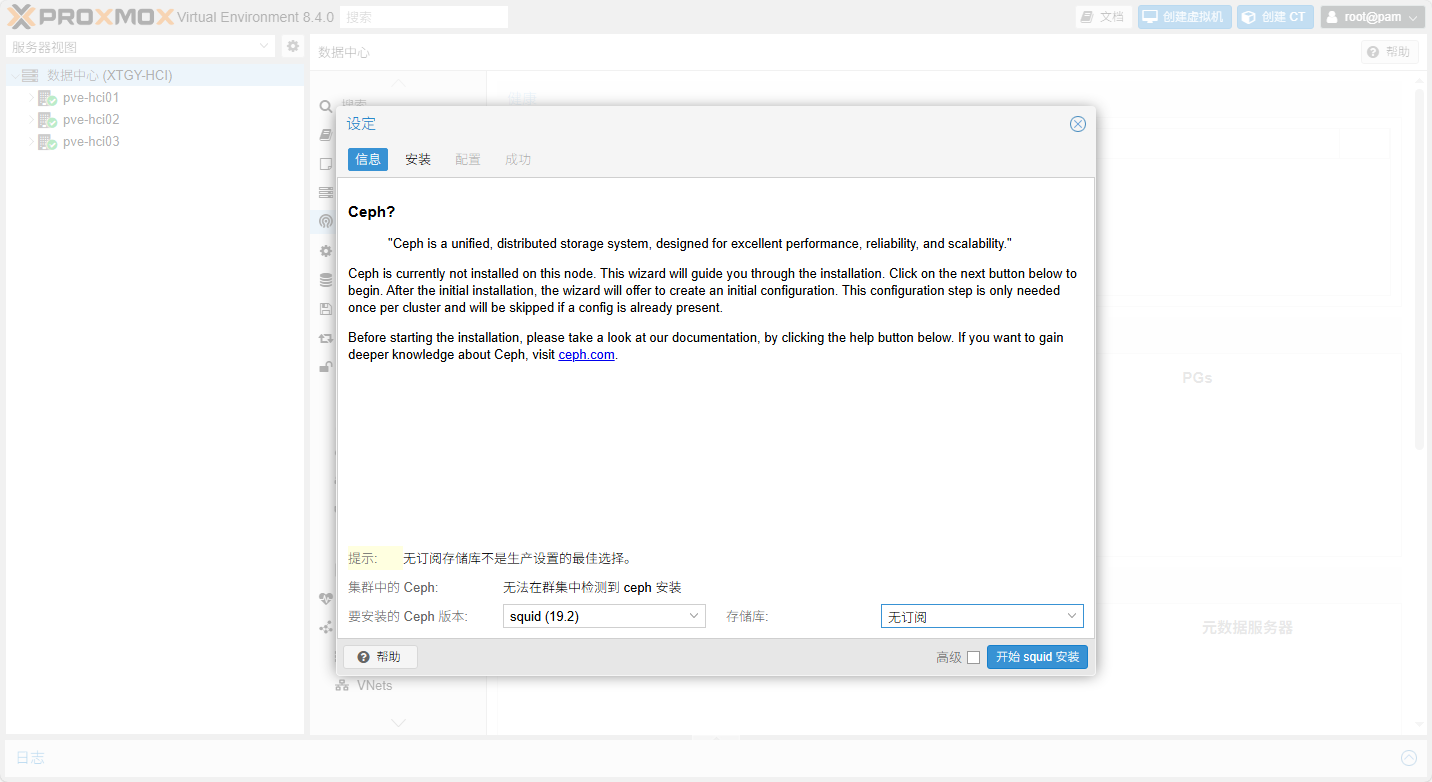The height and width of the screenshot is (782, 1432).
Task: Click the 日志 log panel title
Action: pos(30,758)
